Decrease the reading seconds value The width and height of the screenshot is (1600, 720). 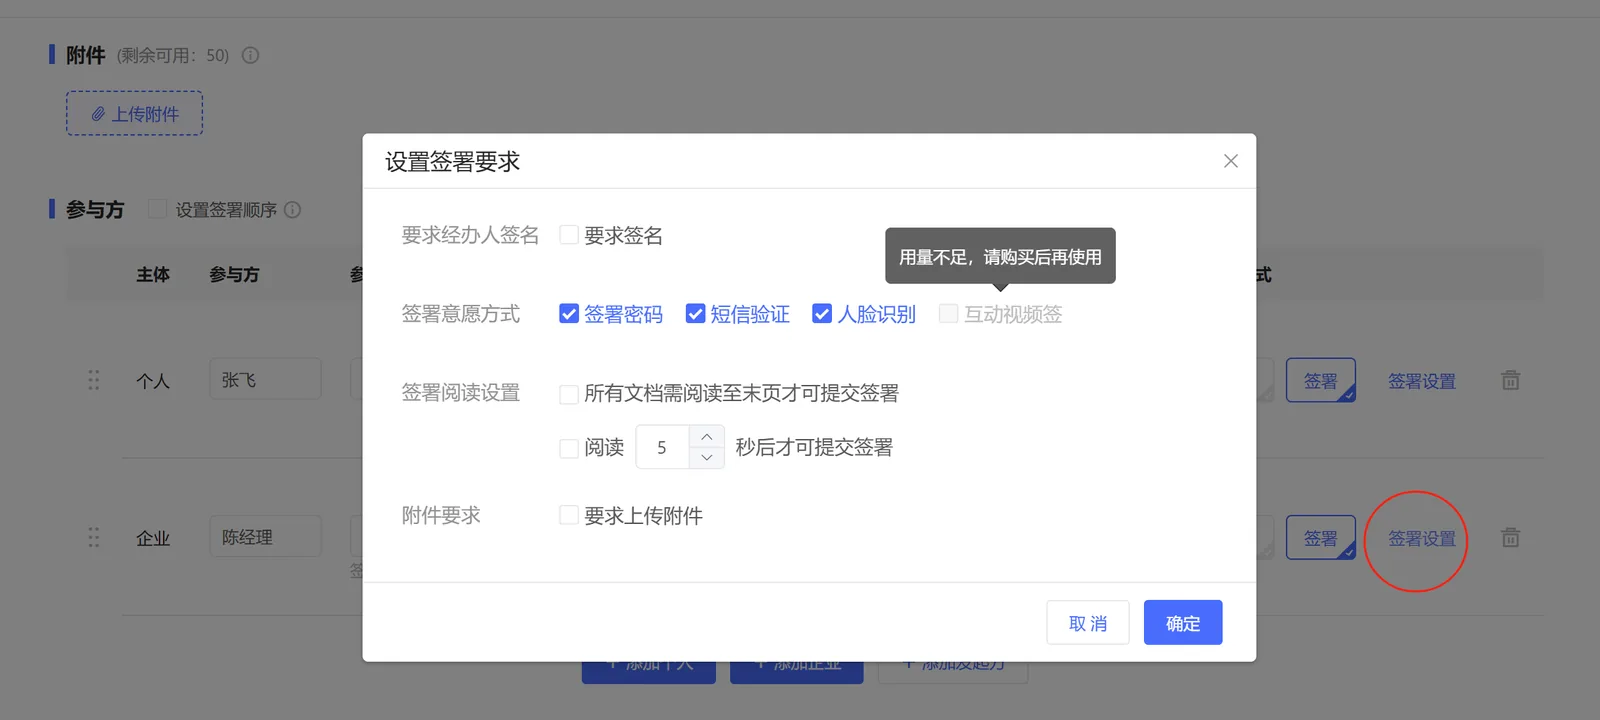click(x=707, y=458)
